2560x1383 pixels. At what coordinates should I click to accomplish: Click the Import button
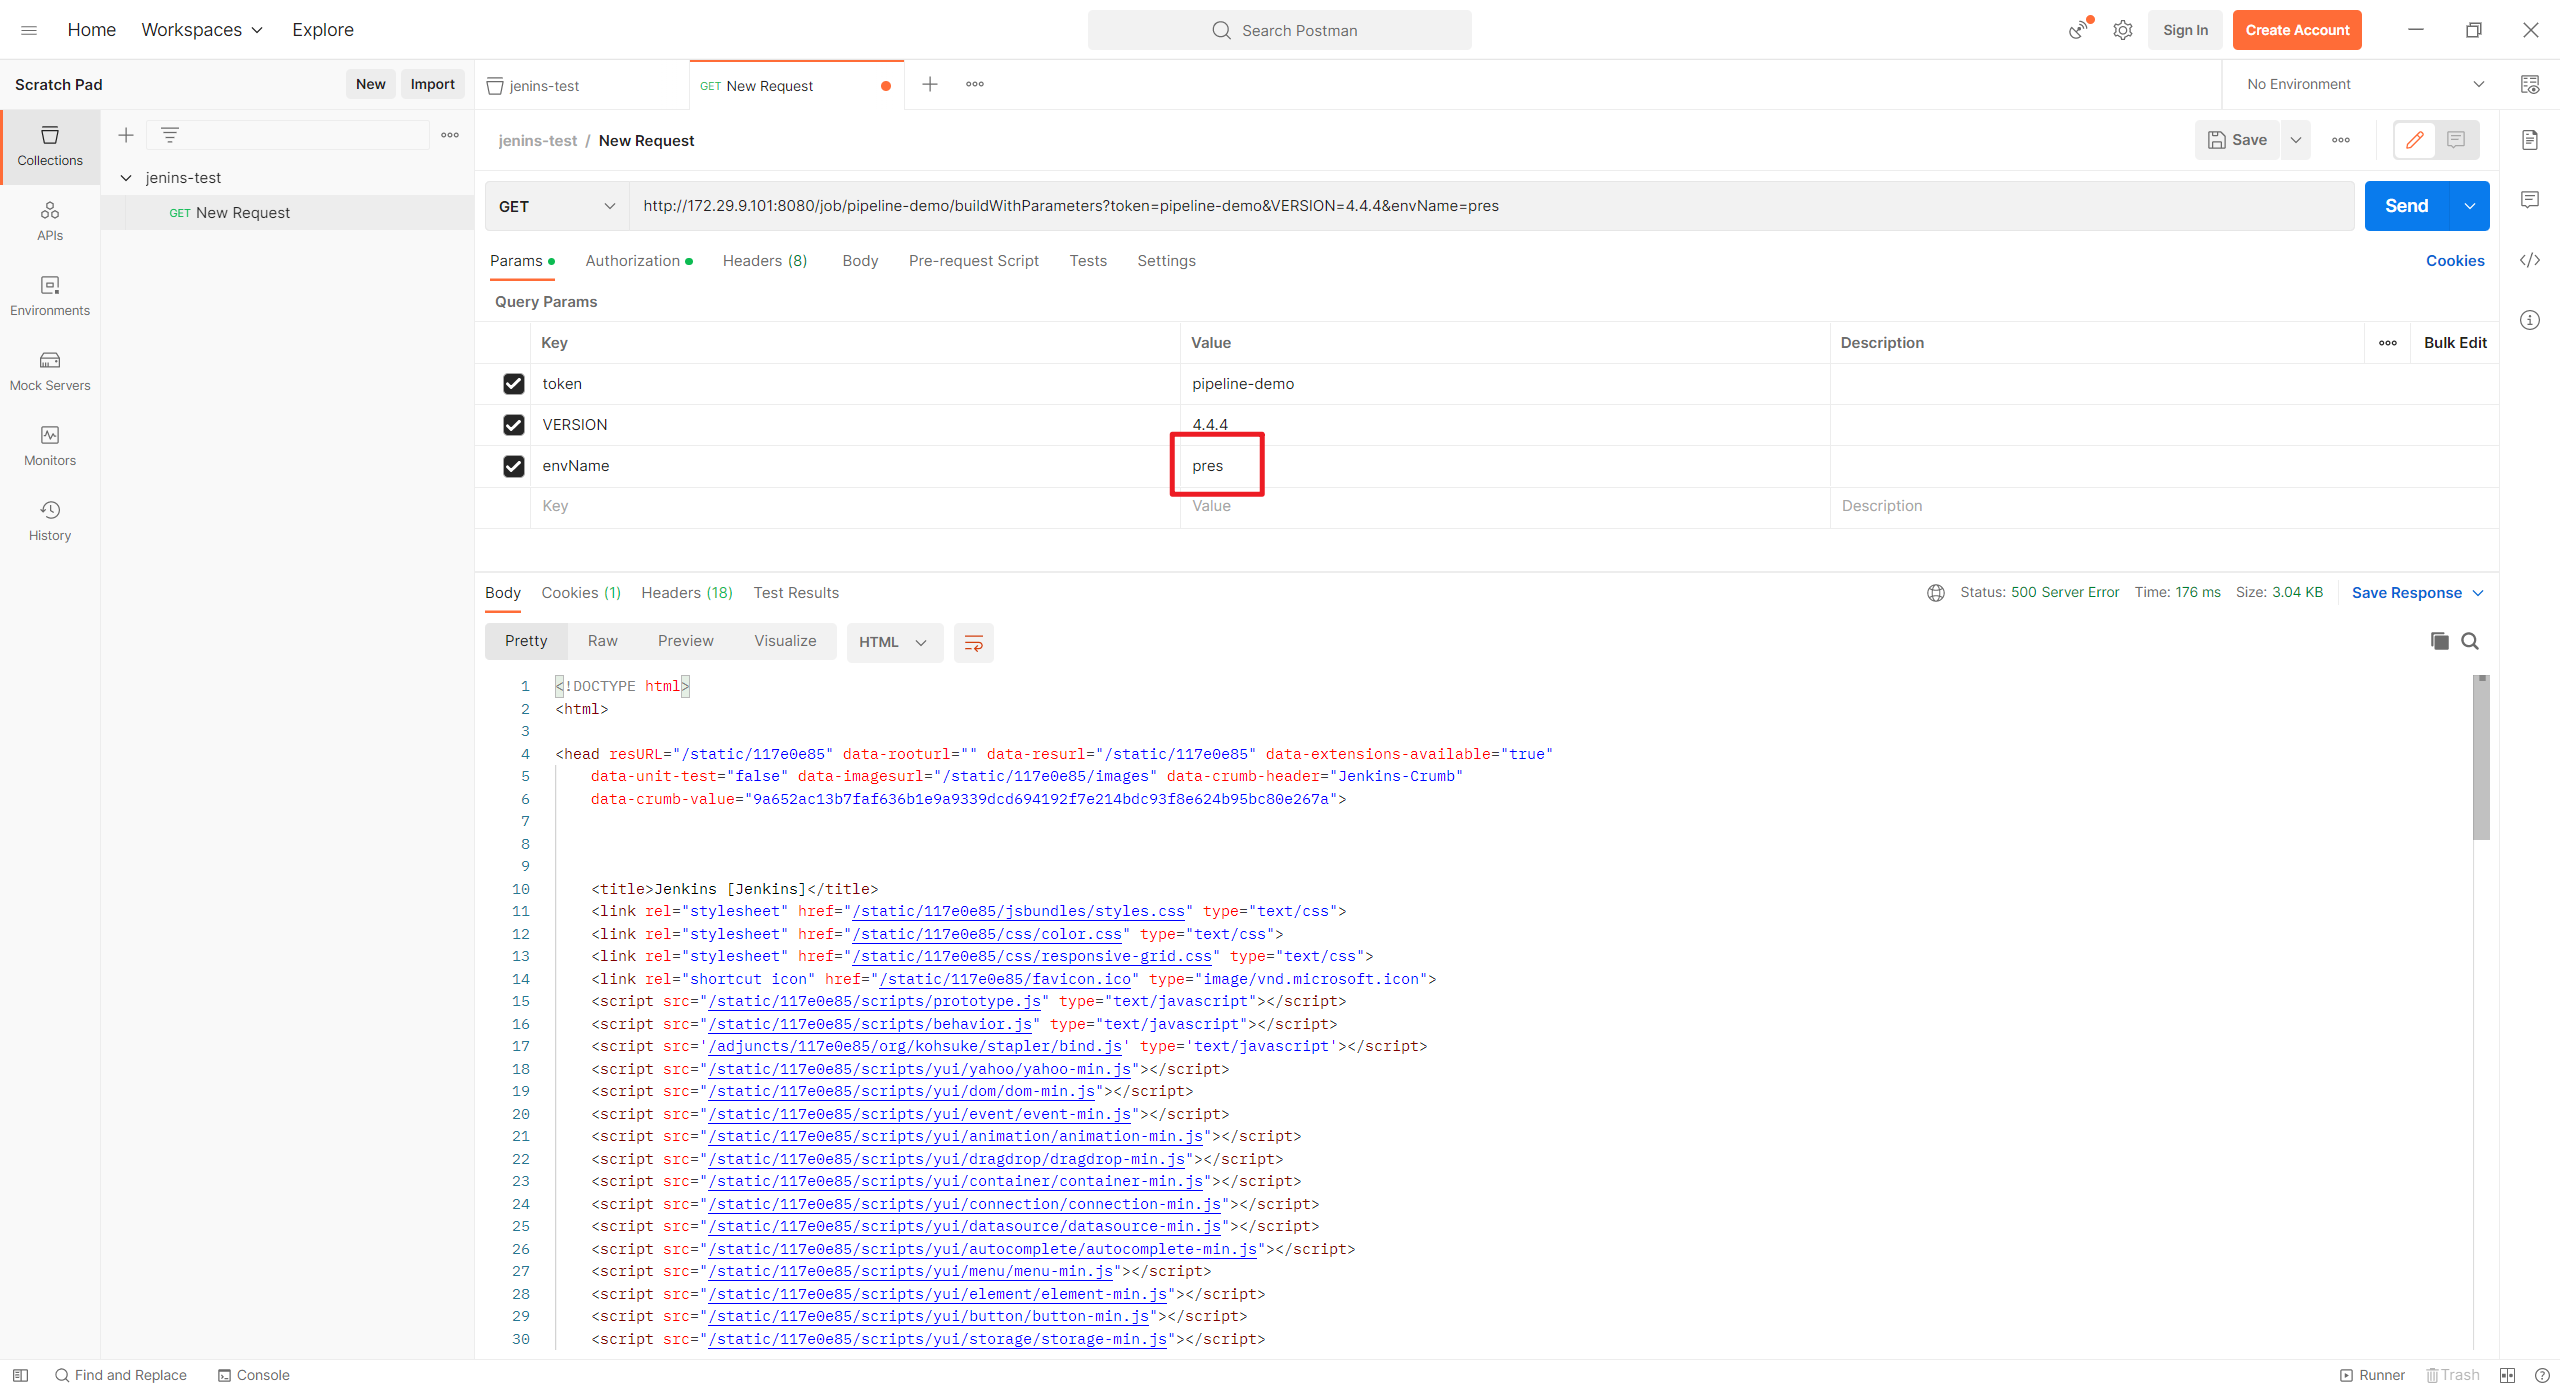pos(432,84)
